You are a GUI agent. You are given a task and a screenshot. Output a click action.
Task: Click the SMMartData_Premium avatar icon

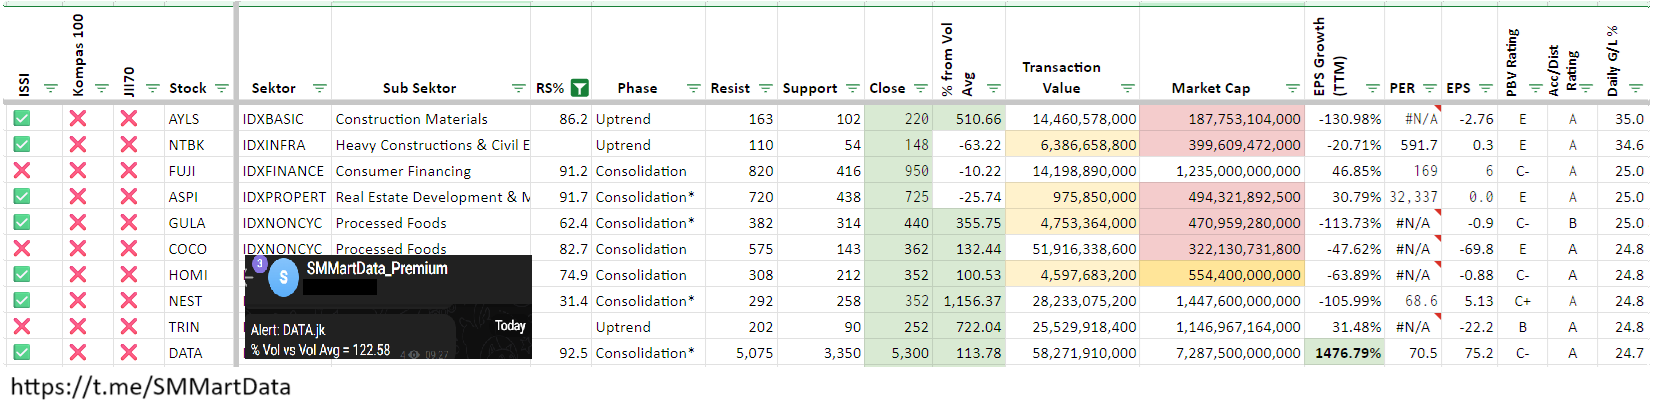click(x=283, y=278)
